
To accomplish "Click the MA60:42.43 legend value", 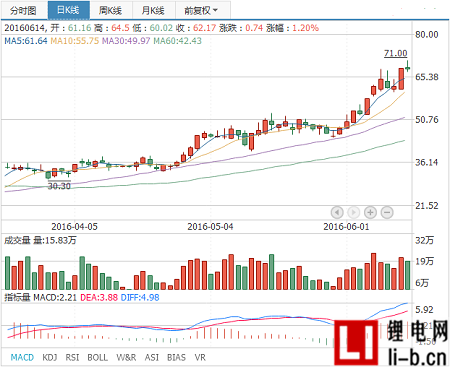I will click(177, 41).
